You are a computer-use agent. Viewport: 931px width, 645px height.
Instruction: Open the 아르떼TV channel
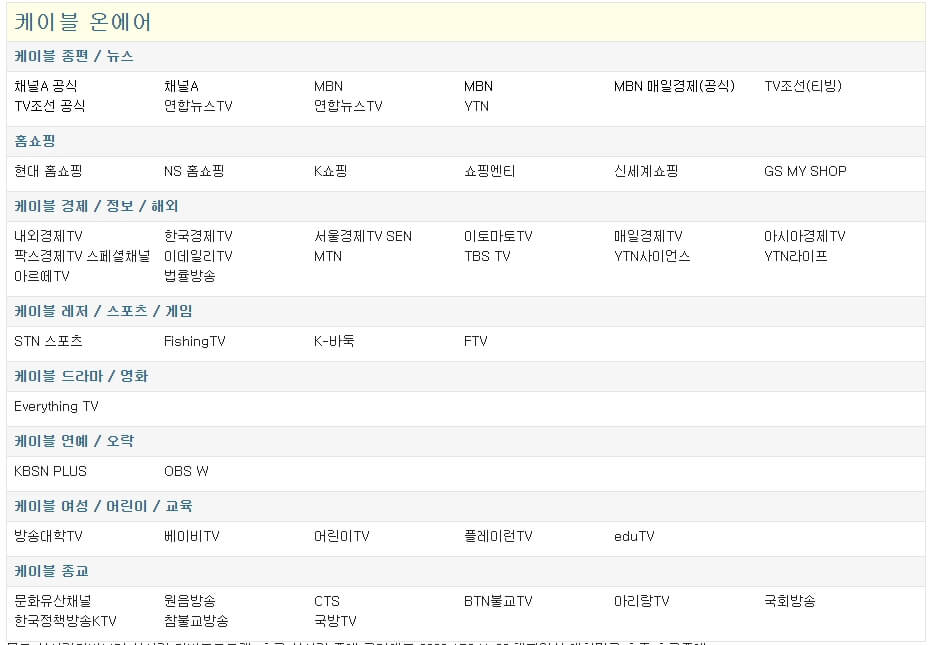click(x=42, y=276)
